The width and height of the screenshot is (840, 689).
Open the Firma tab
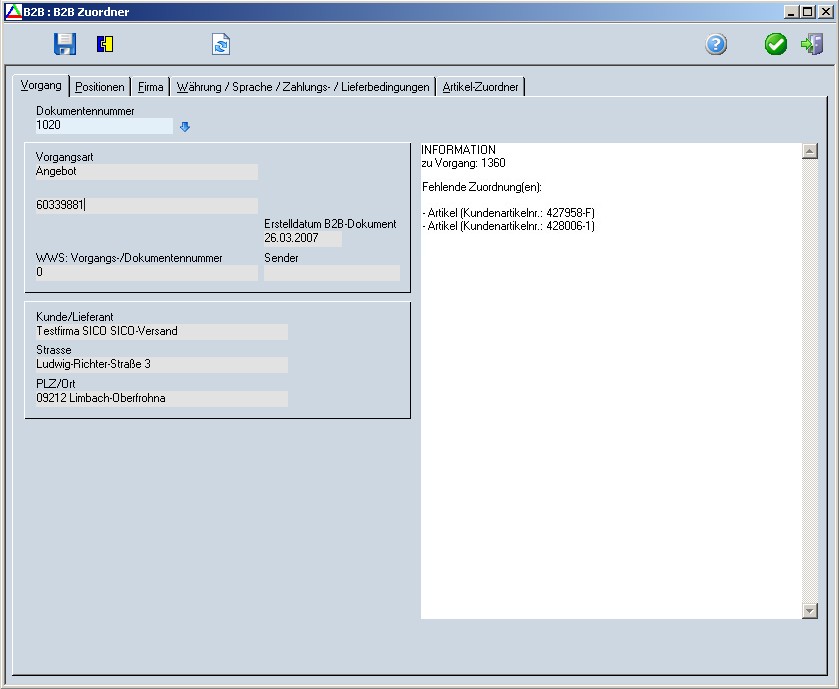(150, 87)
